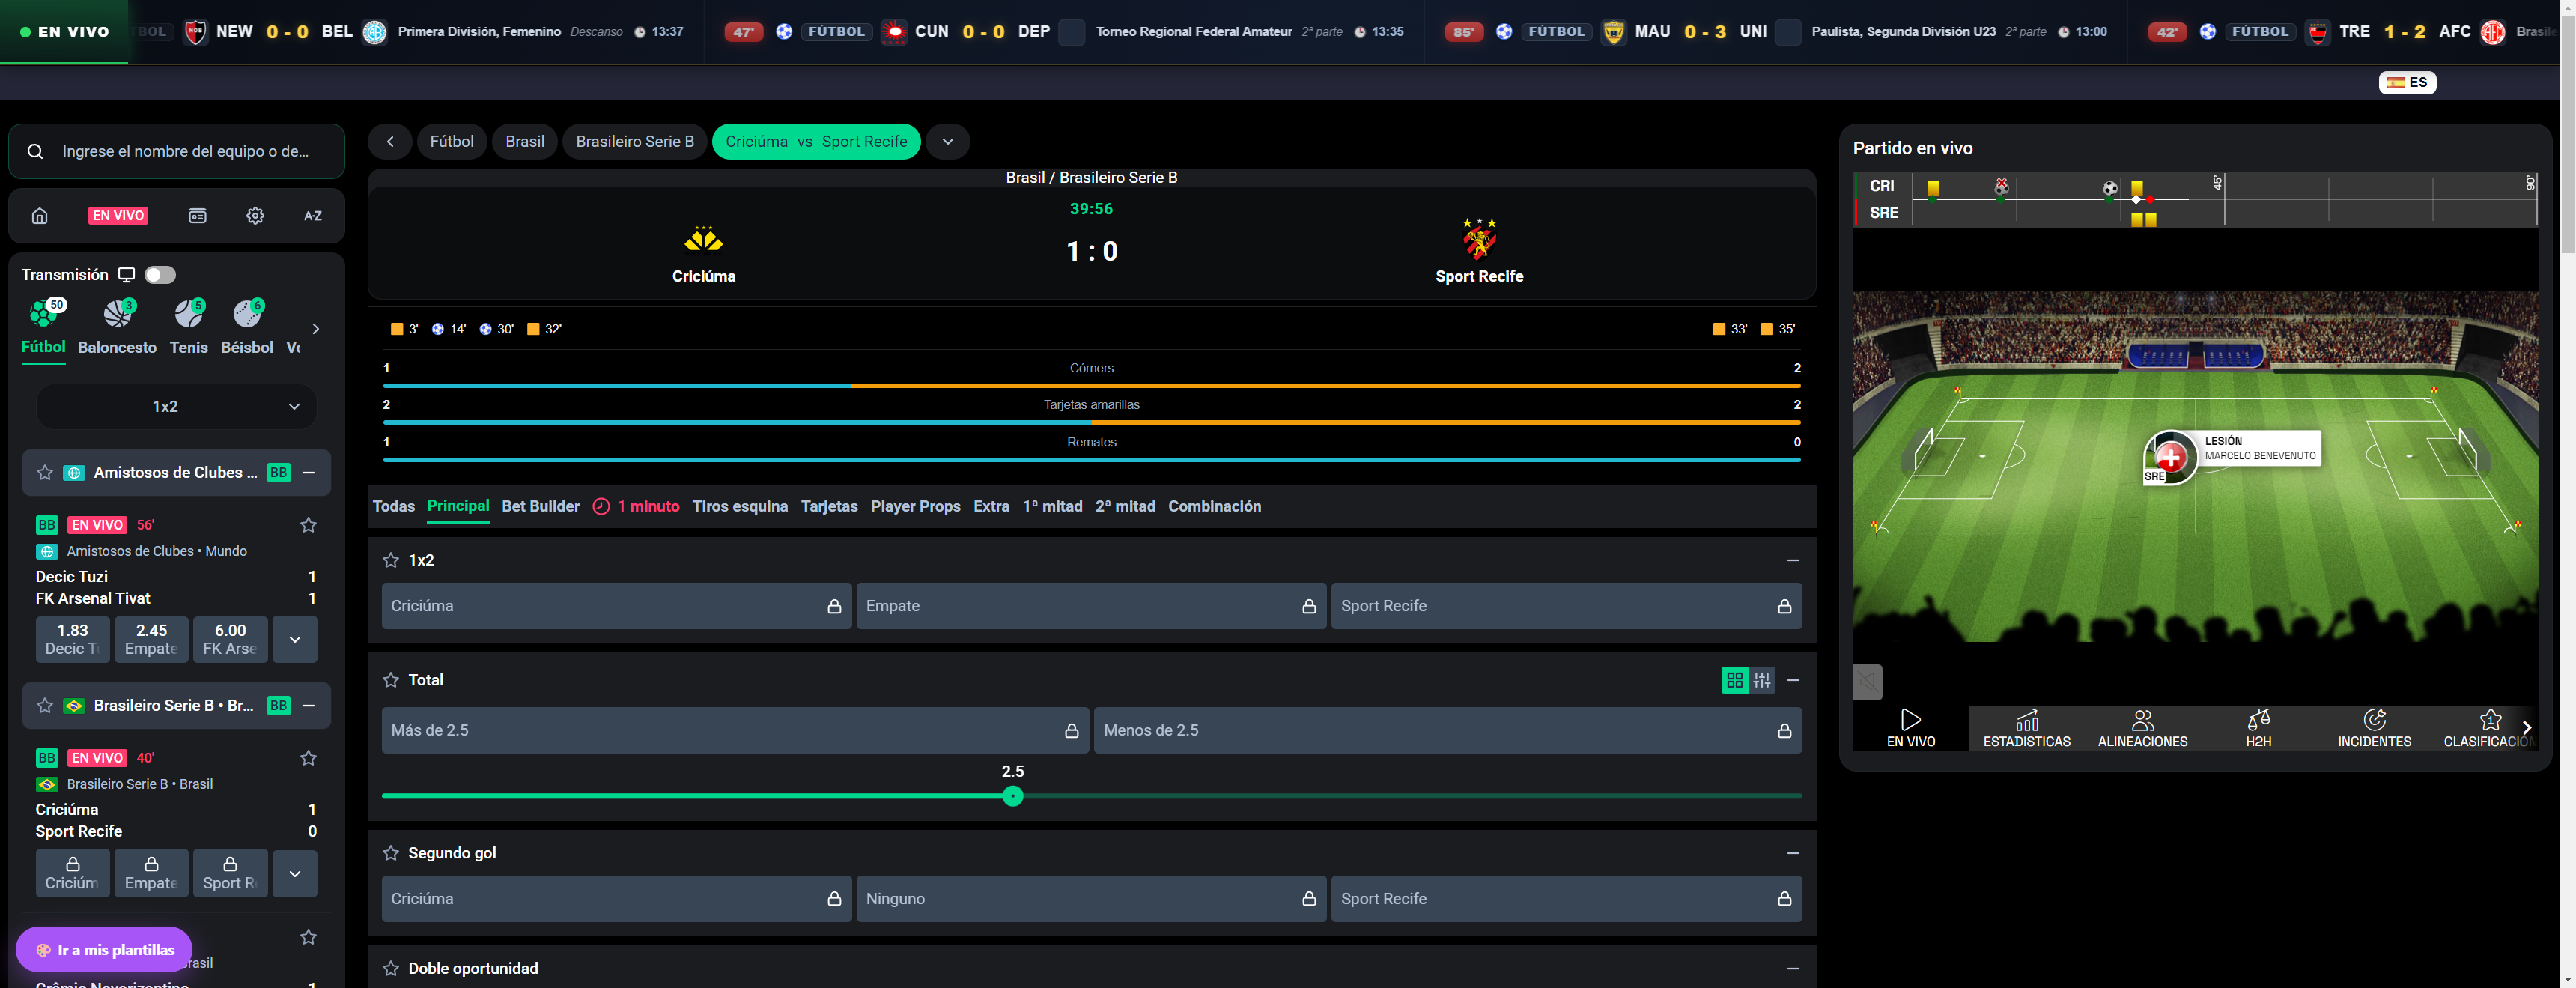The height and width of the screenshot is (988, 2576).
Task: Click the 45' half-time timeline marker
Action: 2217,183
